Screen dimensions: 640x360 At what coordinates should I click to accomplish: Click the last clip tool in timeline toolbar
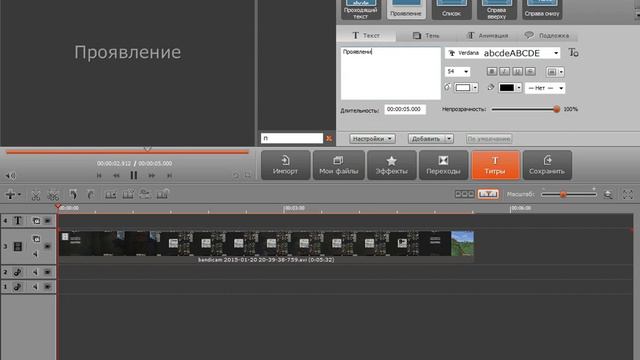pos(162,194)
